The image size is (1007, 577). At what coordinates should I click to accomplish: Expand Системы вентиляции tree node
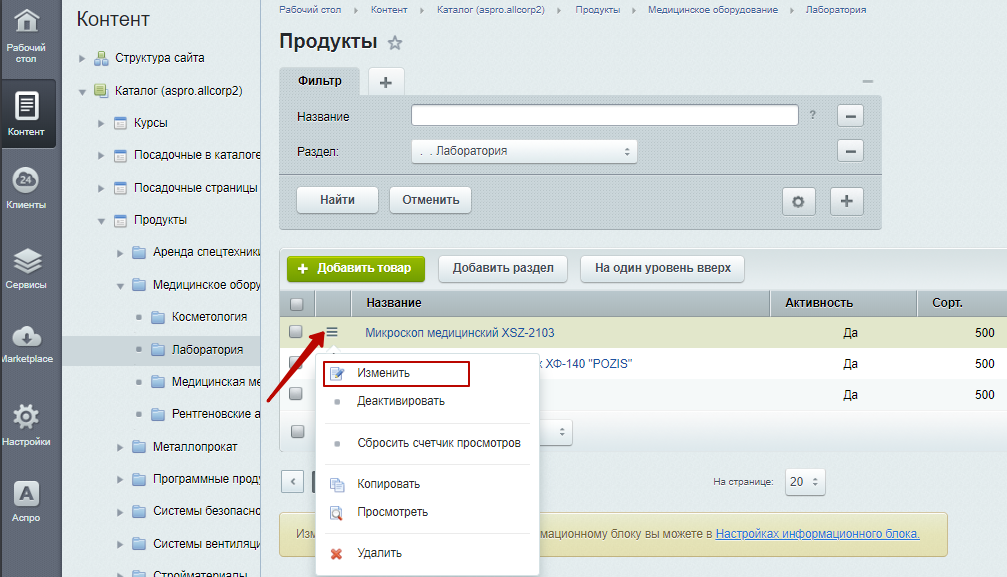click(x=120, y=545)
